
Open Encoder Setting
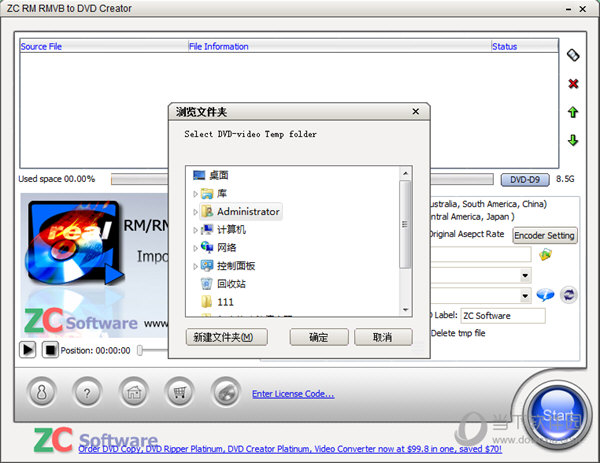coord(545,235)
